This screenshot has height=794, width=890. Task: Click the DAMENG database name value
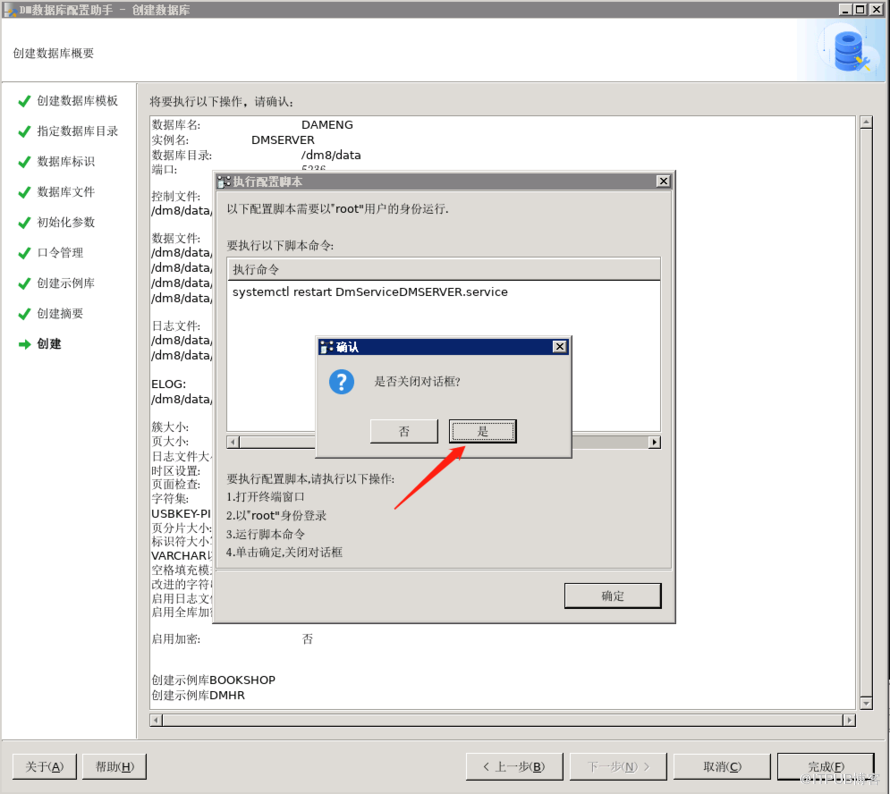tap(327, 125)
